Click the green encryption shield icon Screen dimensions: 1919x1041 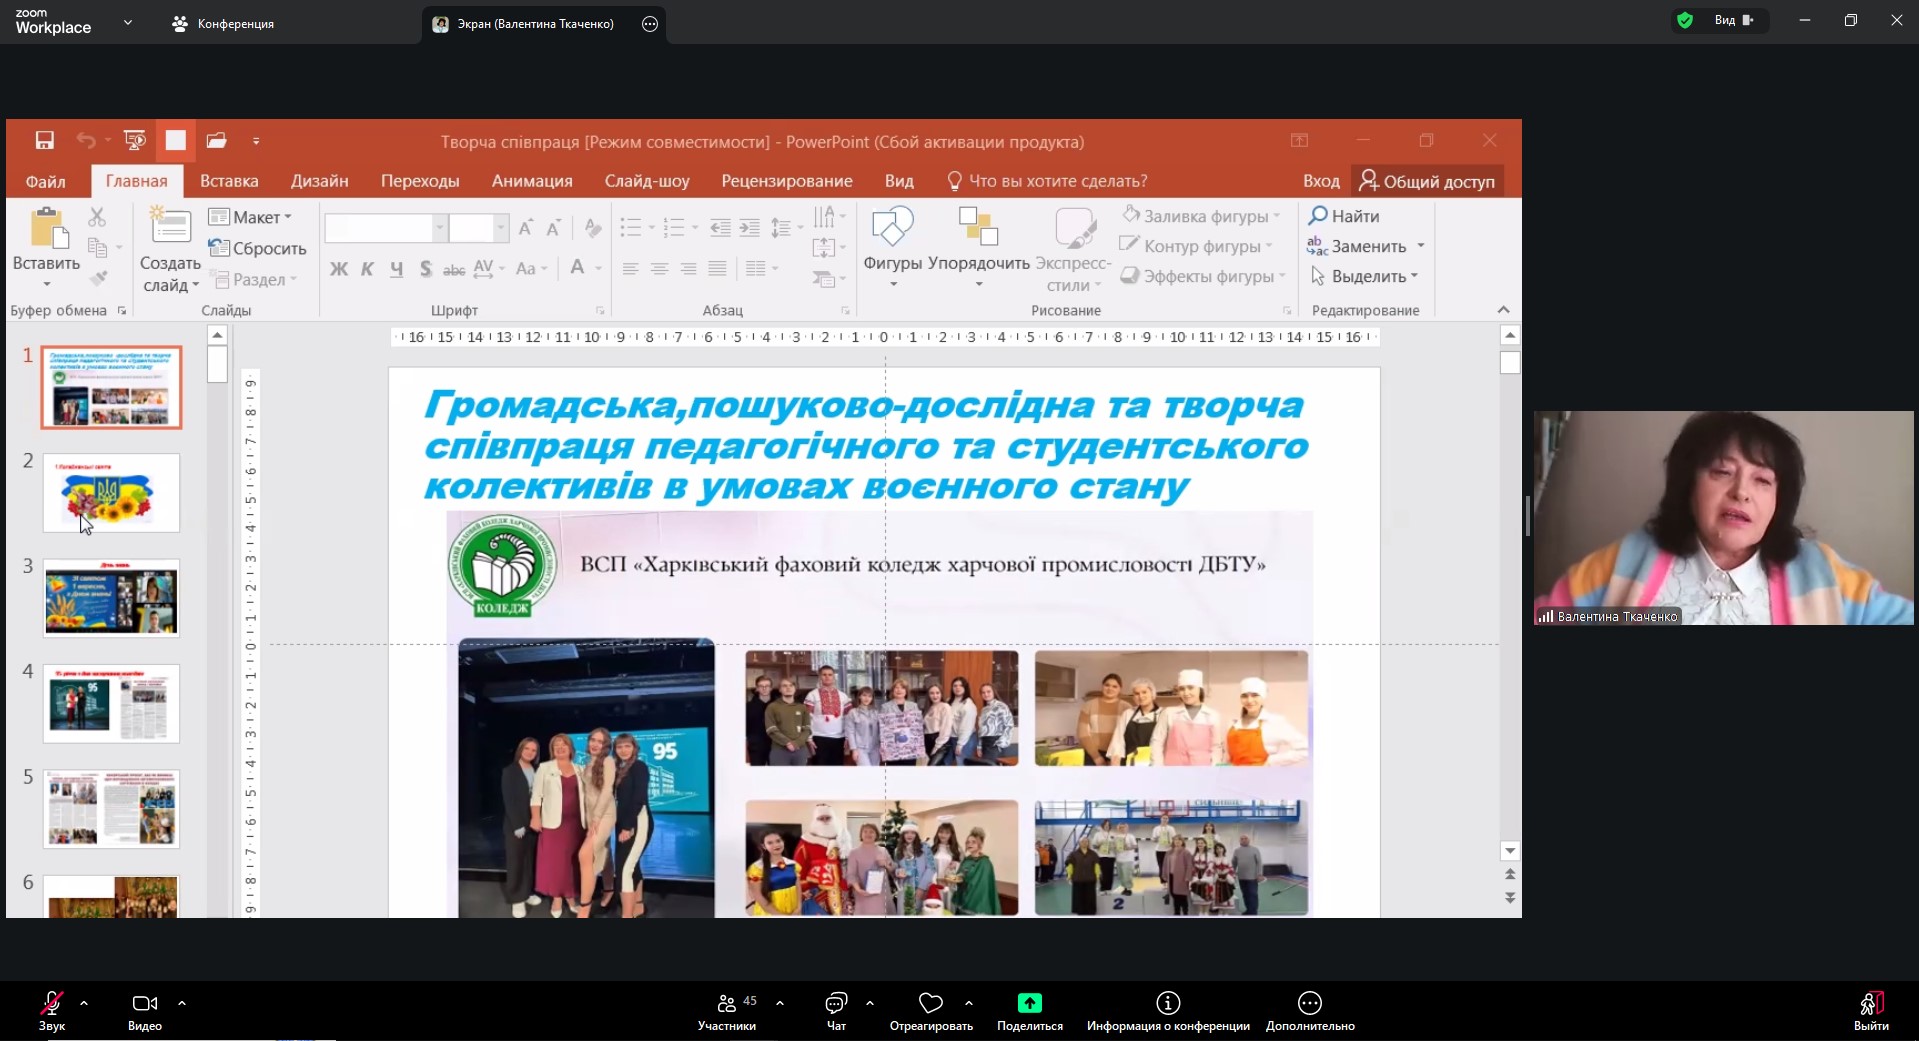(x=1685, y=20)
